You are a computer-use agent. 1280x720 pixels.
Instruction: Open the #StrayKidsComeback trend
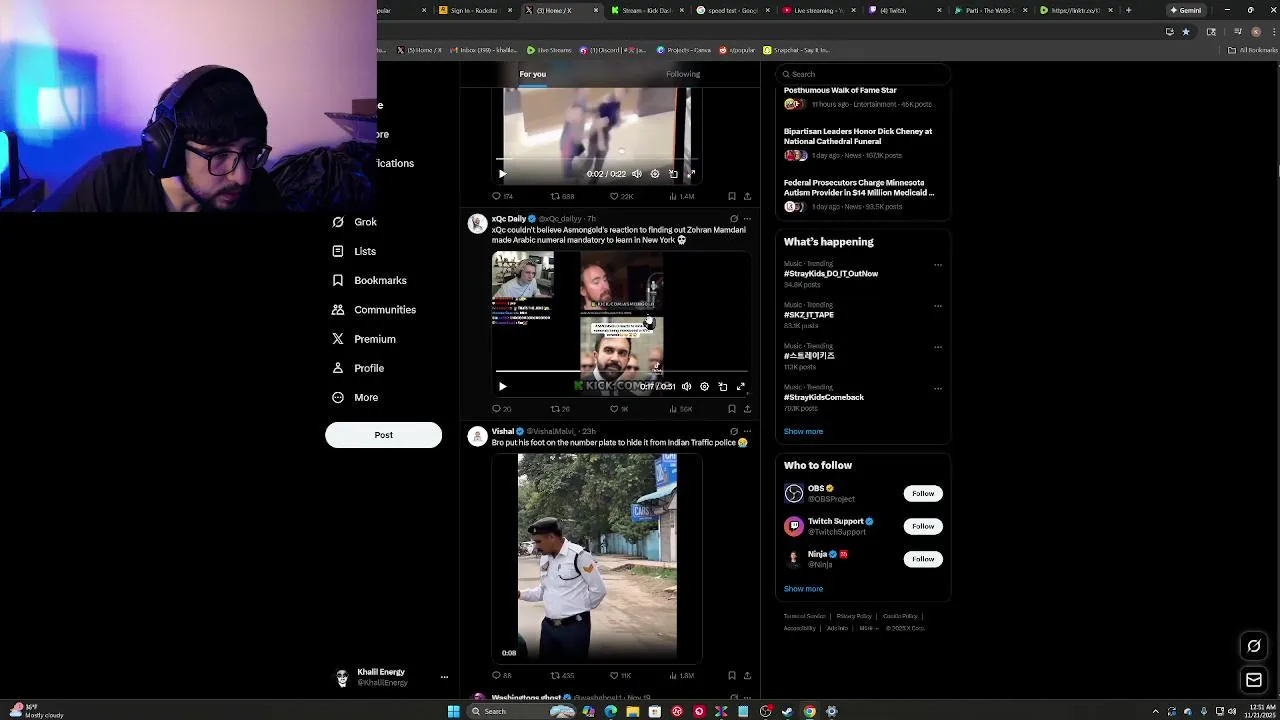[x=824, y=397]
